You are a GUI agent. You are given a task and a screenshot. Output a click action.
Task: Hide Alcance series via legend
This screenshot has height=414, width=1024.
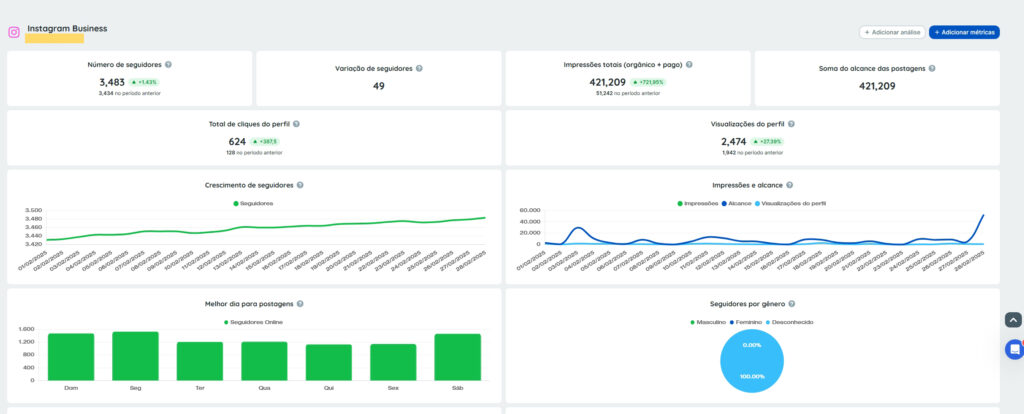(736, 203)
